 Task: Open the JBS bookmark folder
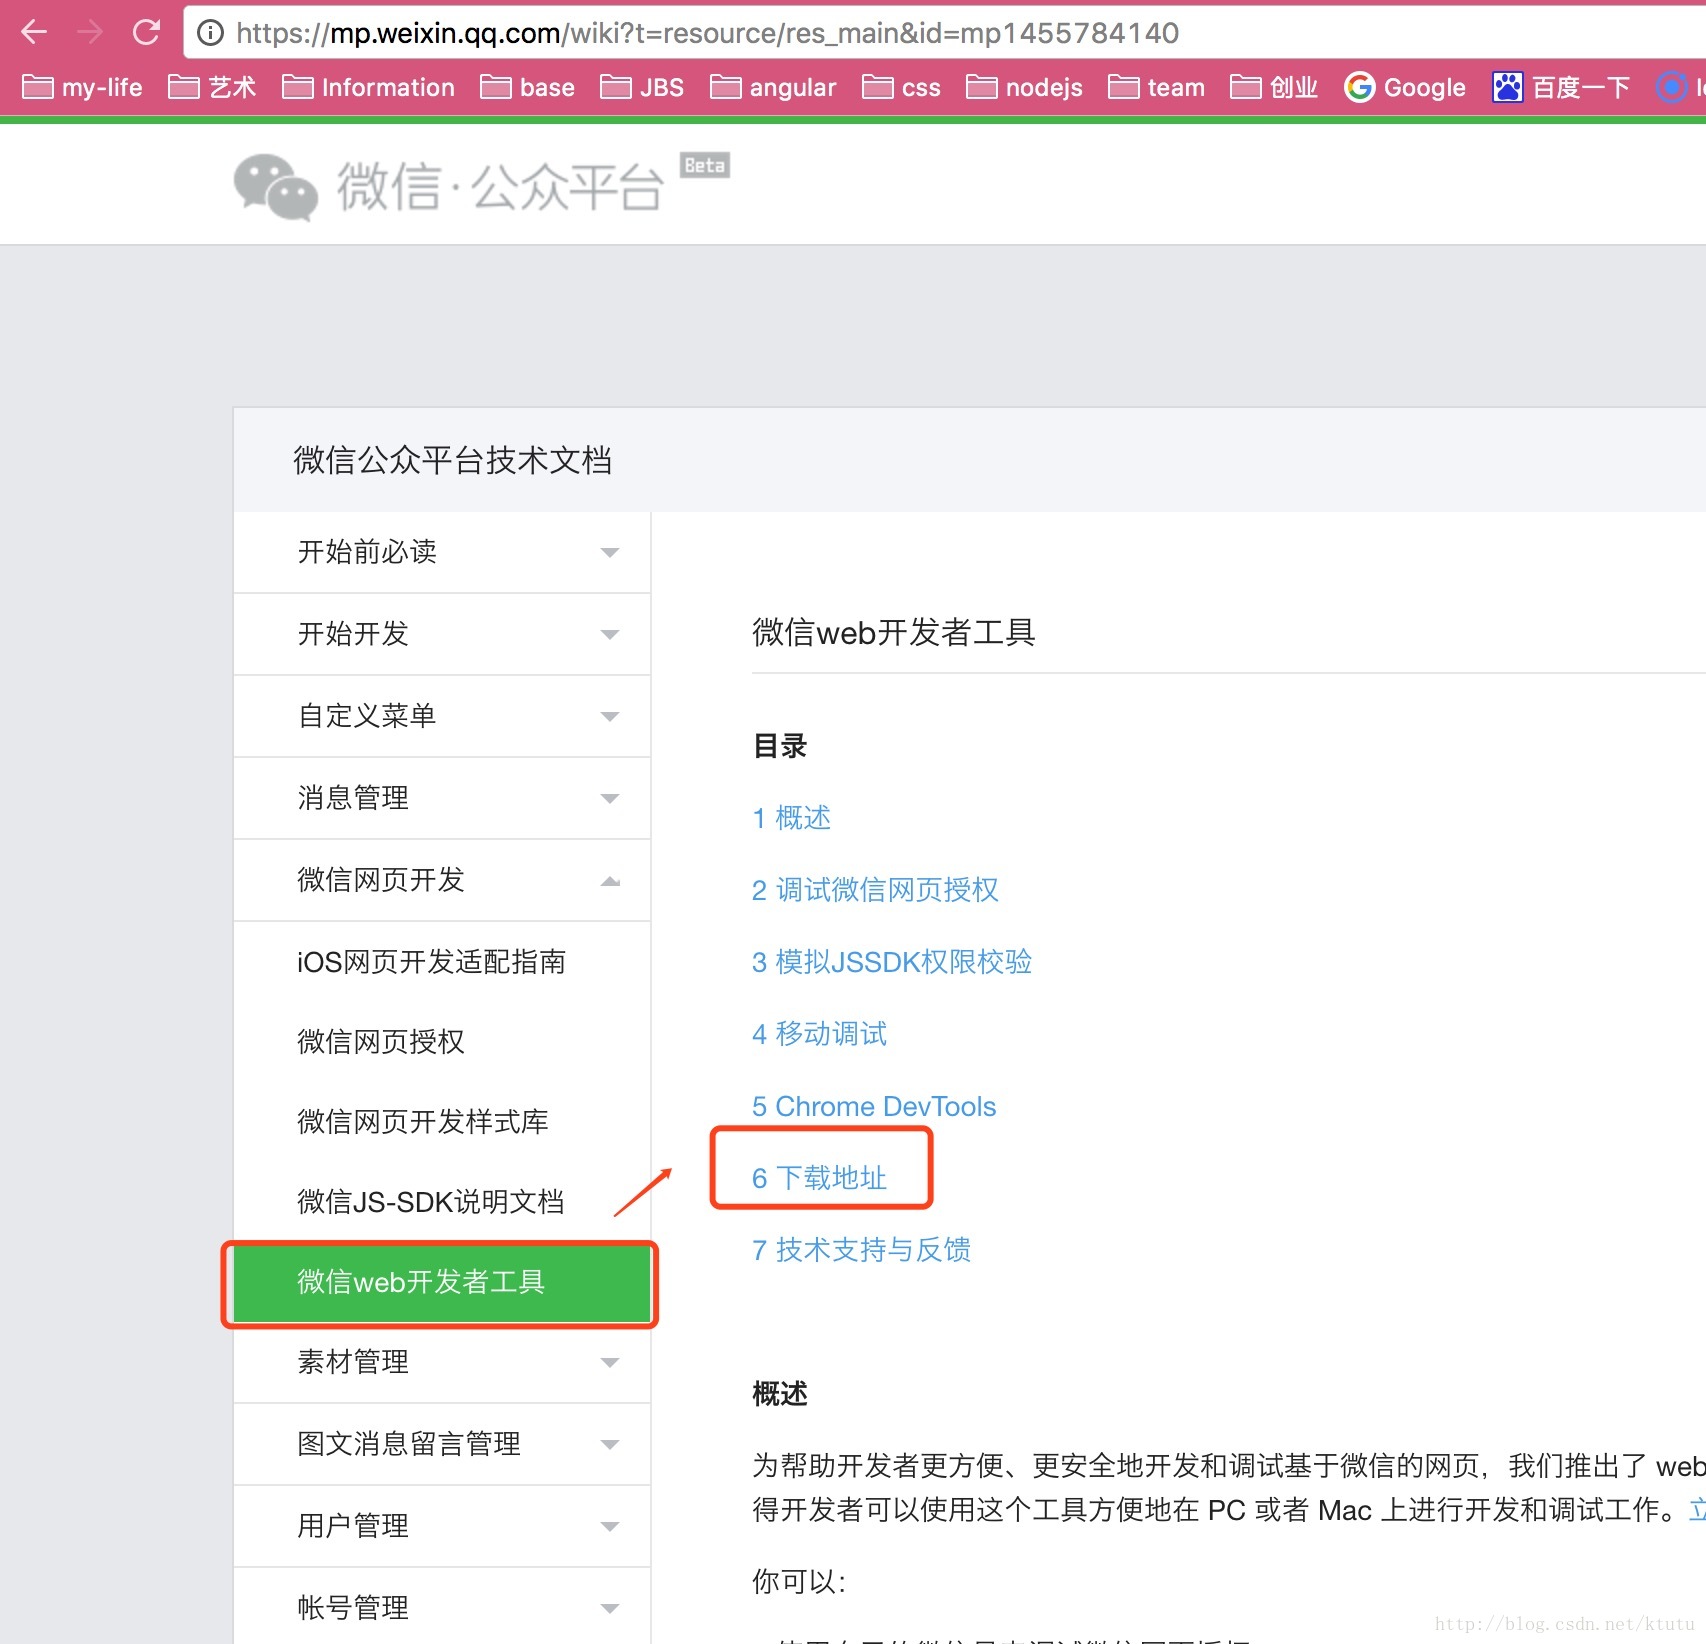click(642, 88)
